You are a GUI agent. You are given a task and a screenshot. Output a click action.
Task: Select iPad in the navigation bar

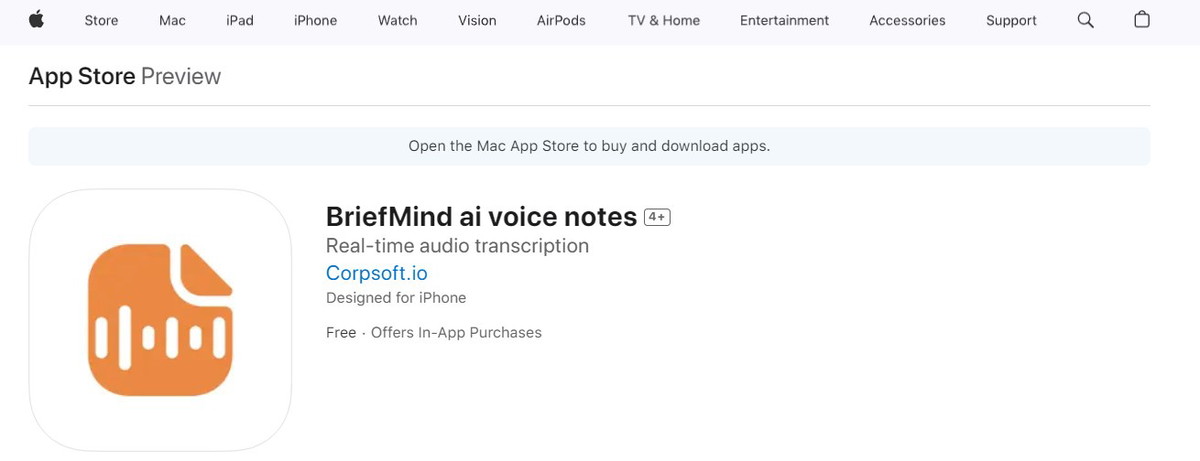click(x=240, y=20)
